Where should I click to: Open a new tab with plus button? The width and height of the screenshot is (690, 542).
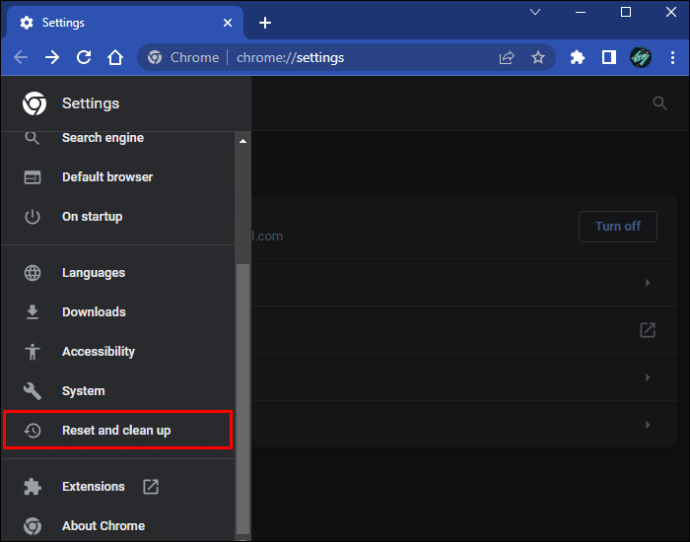265,23
